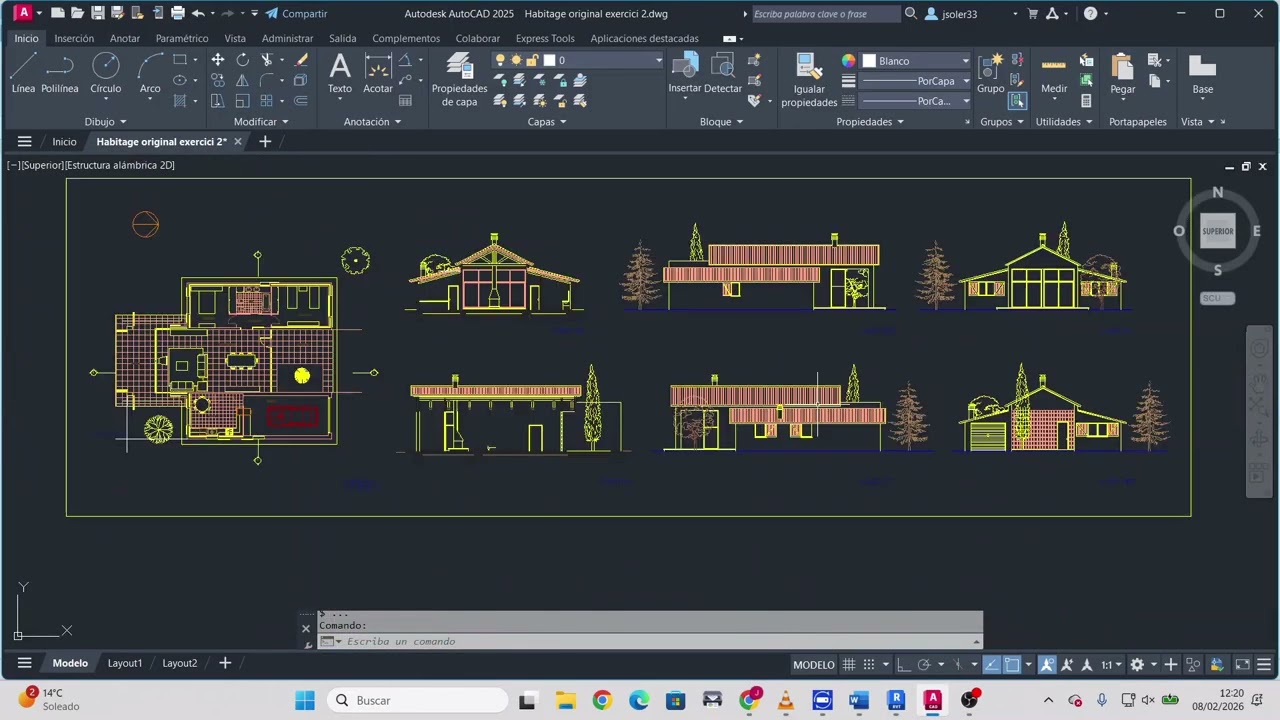Click the Compartir share button
This screenshot has width=1280, height=720.
pyautogui.click(x=296, y=13)
